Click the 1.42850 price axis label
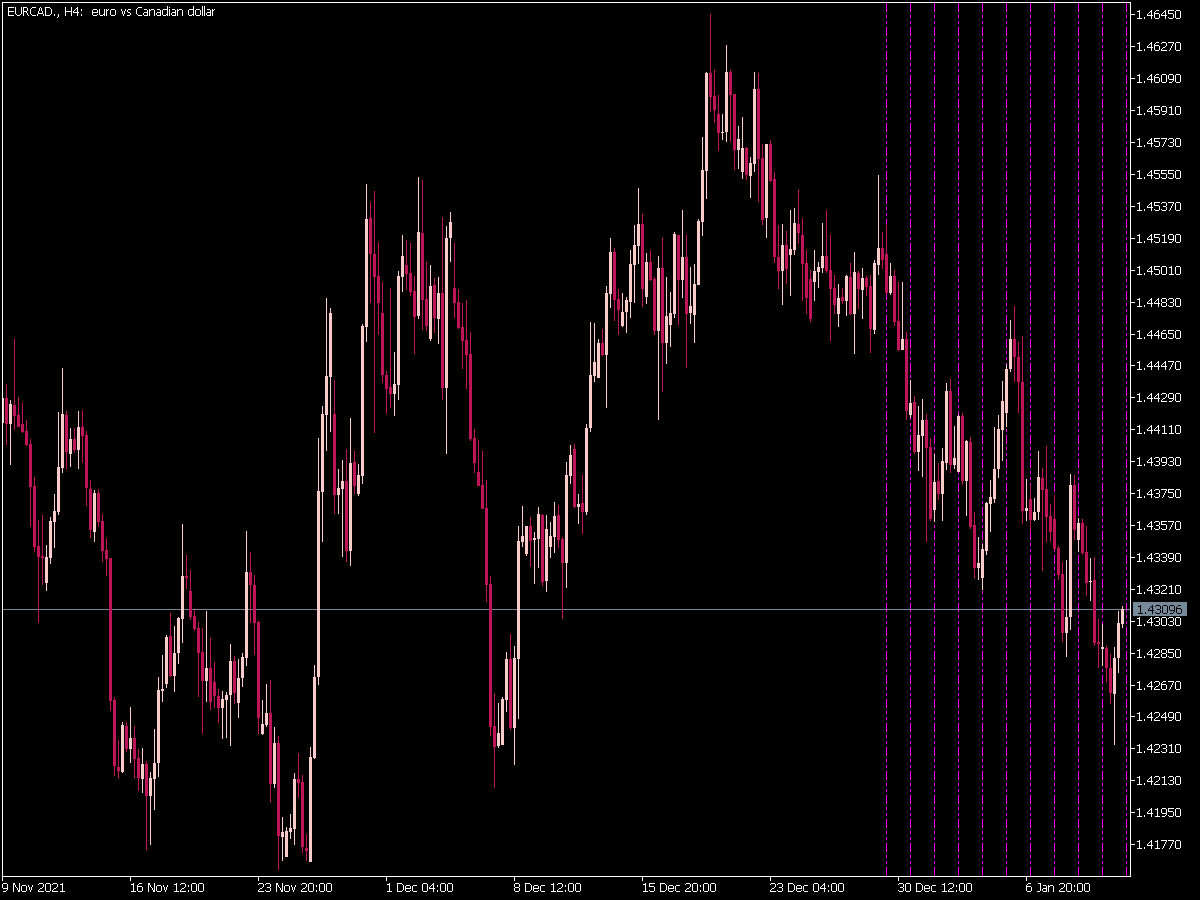This screenshot has width=1200, height=900. pos(1160,653)
